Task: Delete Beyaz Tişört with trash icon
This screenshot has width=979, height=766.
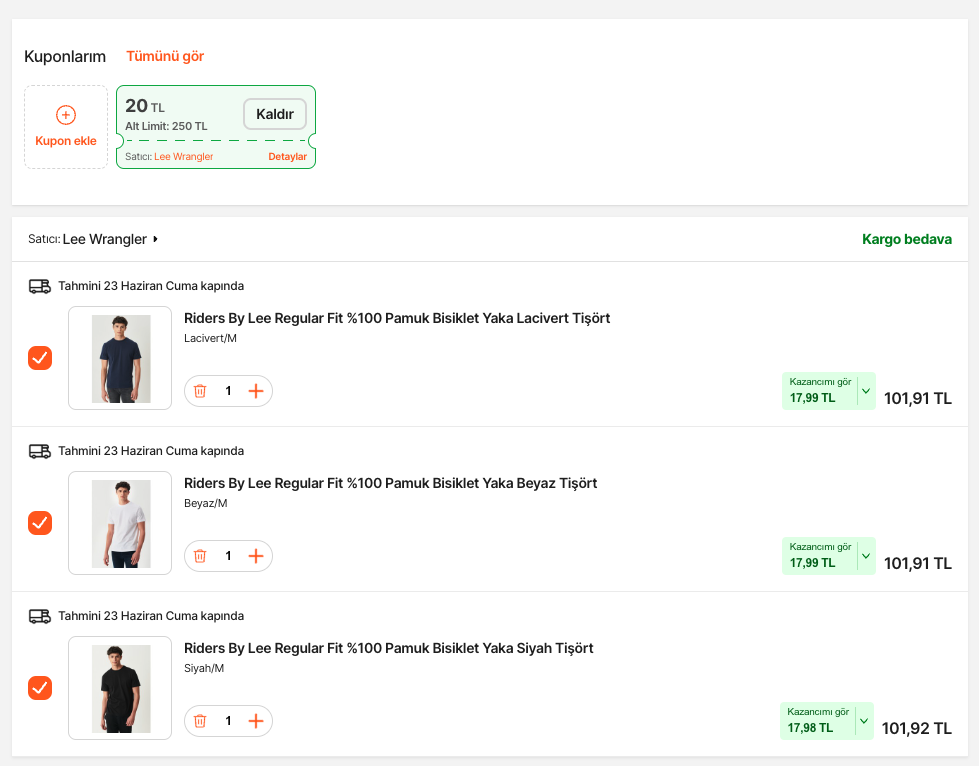Action: point(200,556)
